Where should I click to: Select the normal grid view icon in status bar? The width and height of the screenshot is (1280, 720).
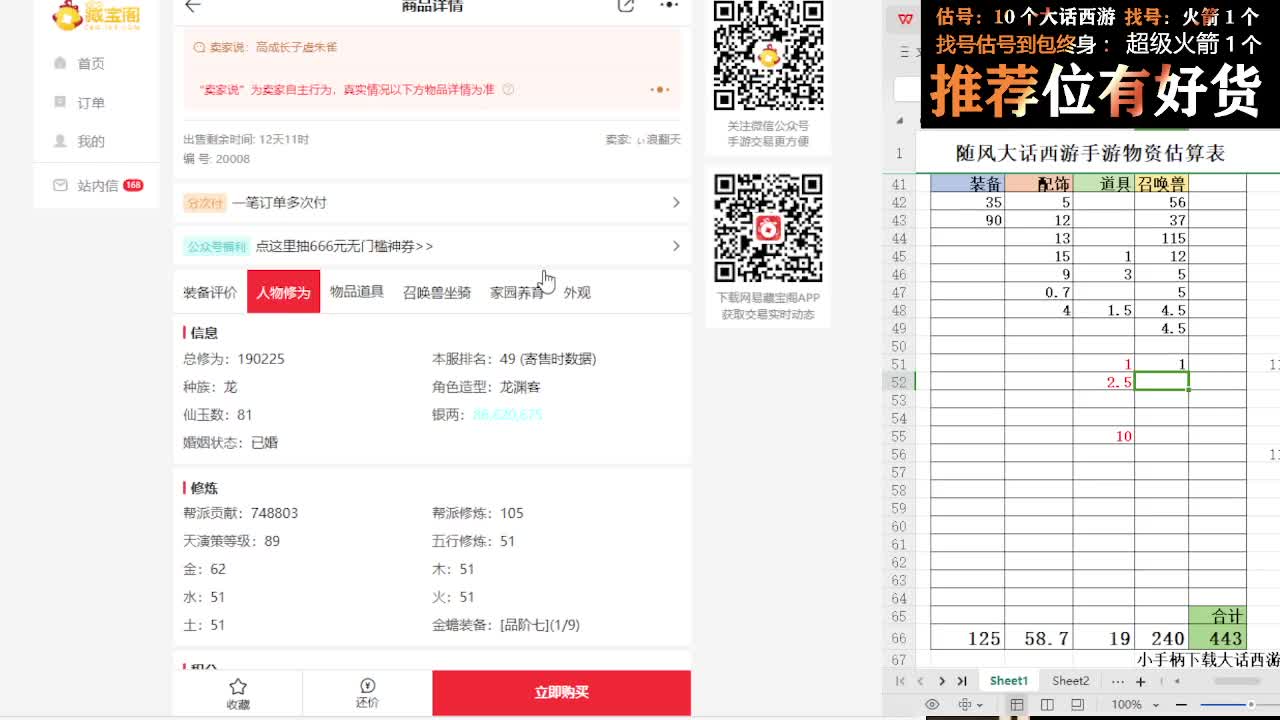pyautogui.click(x=1017, y=704)
